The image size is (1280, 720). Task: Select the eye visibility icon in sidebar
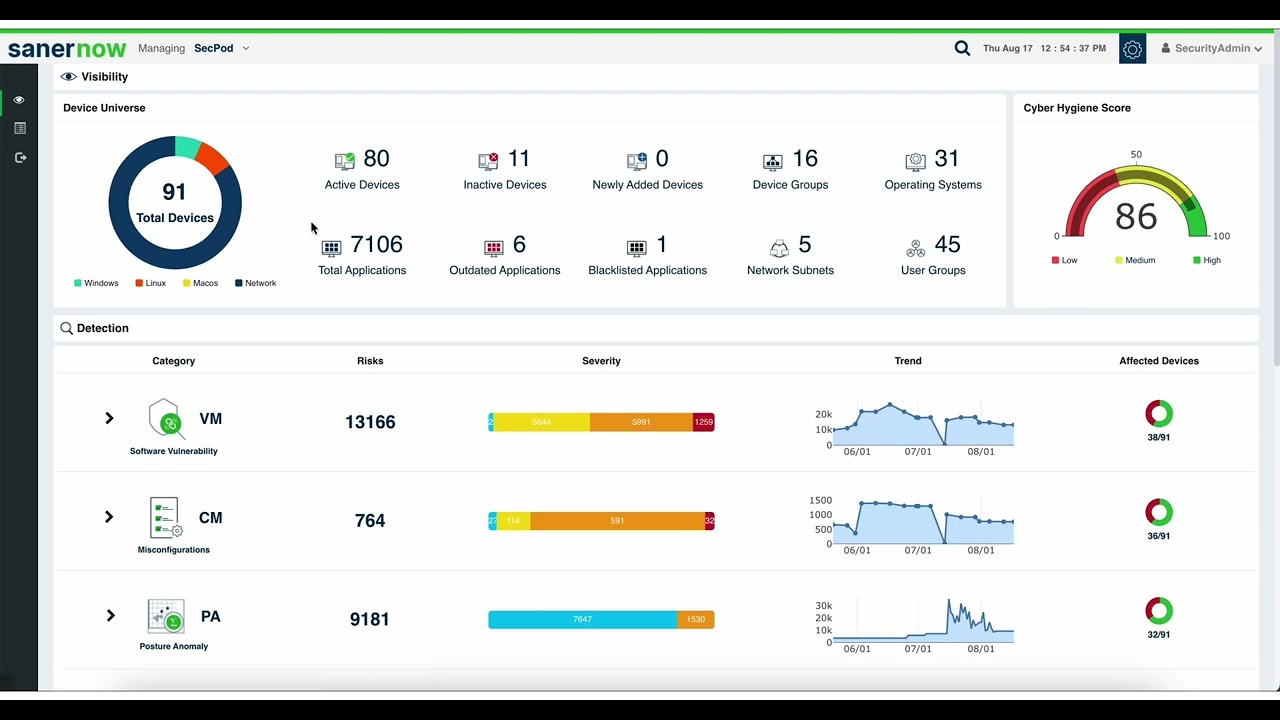[18, 100]
